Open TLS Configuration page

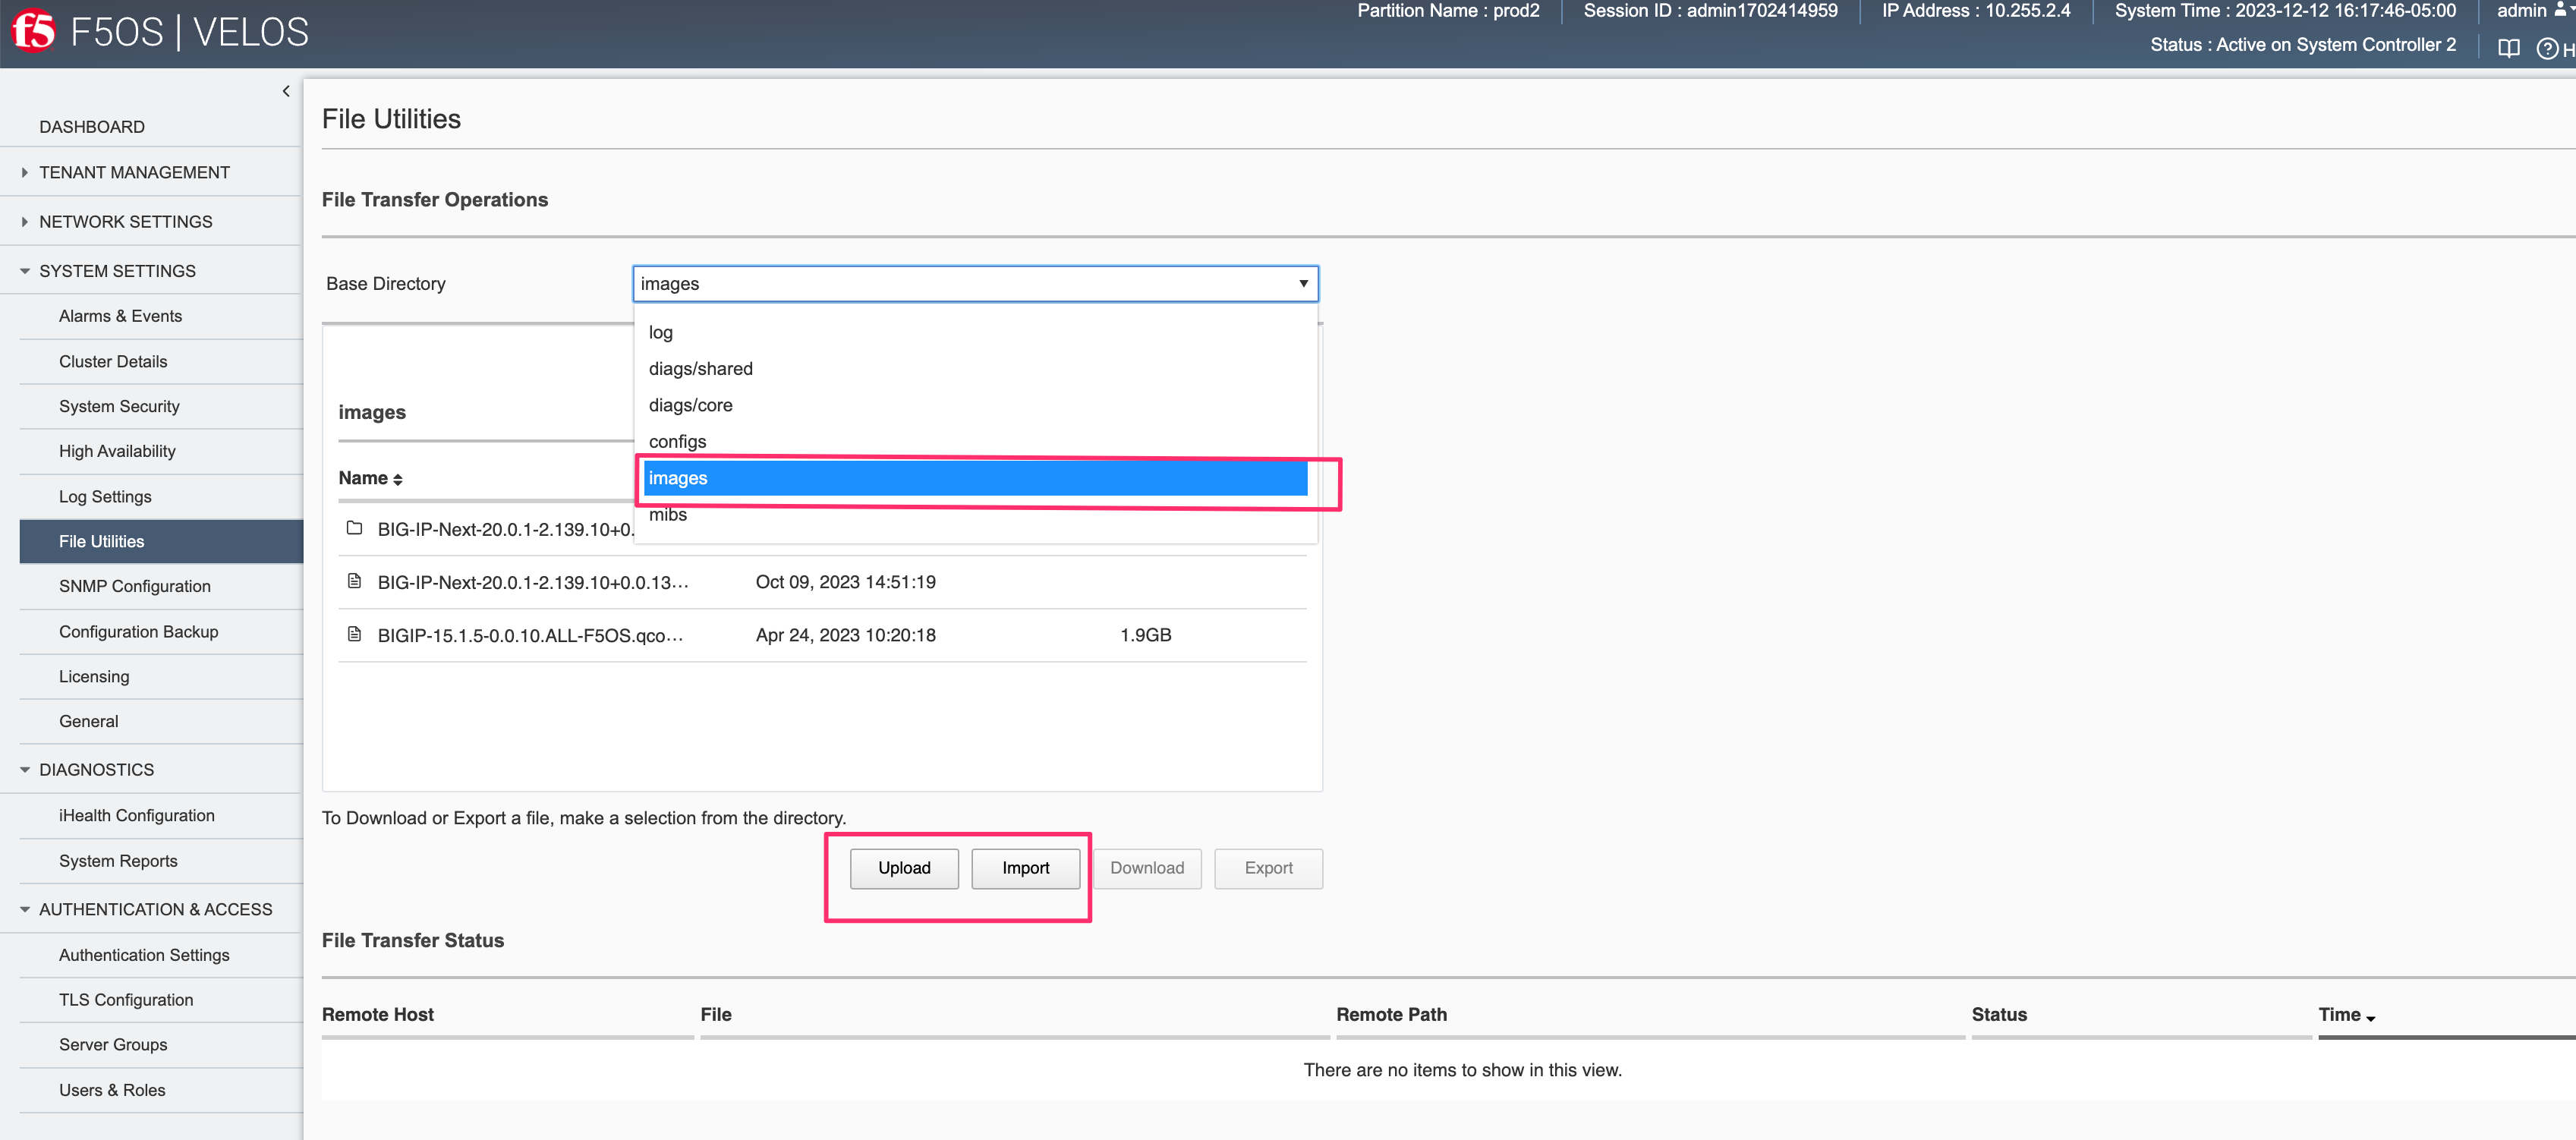click(x=126, y=1000)
